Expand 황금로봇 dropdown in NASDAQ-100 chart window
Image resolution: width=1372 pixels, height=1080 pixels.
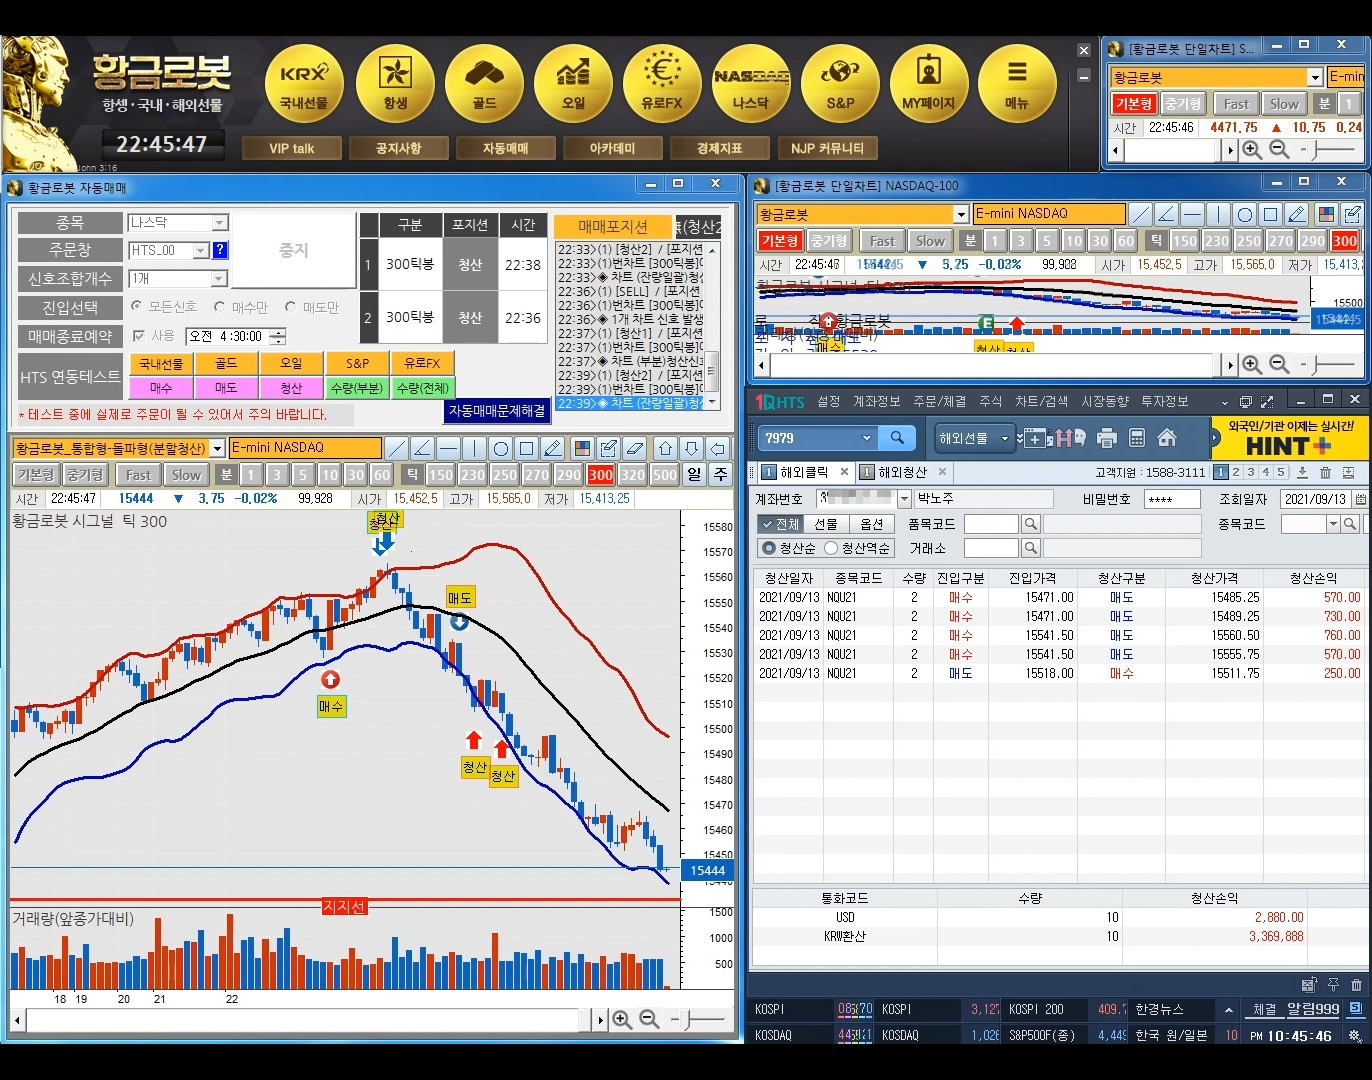[961, 214]
